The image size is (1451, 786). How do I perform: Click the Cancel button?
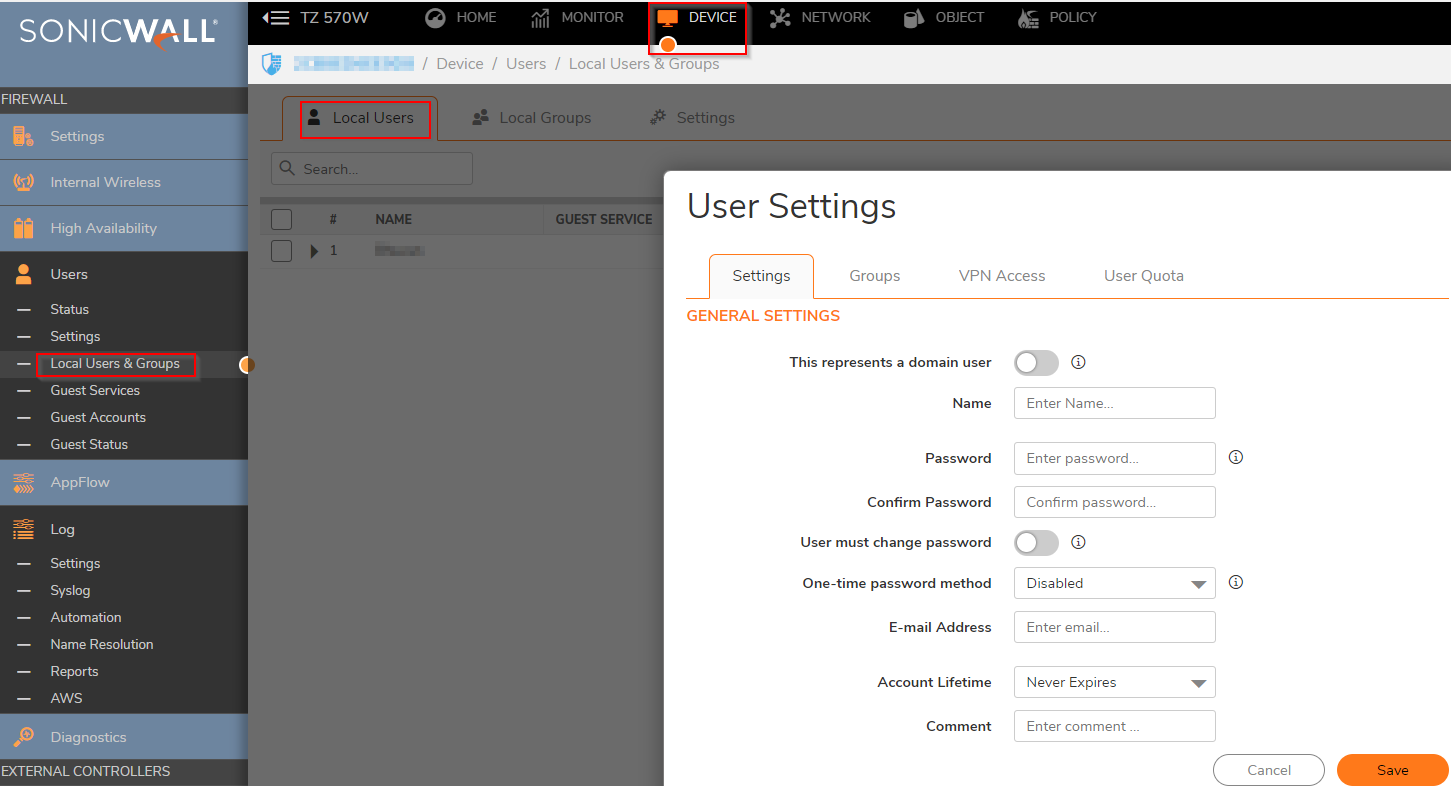tap(1268, 770)
